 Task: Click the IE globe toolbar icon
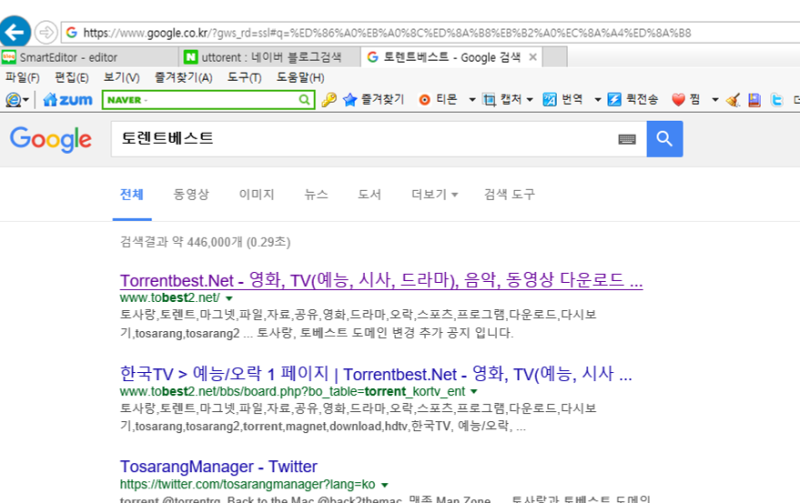[x=13, y=99]
